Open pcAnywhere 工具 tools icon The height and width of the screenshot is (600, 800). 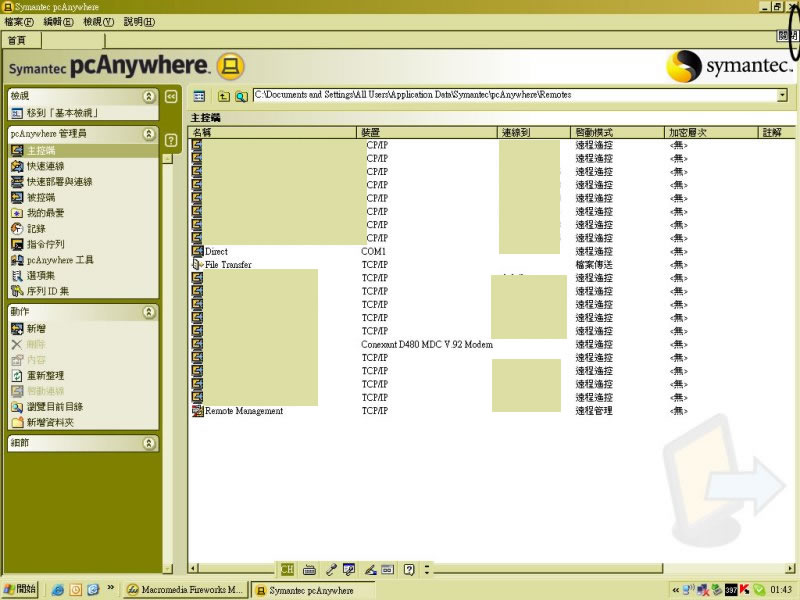[17, 260]
